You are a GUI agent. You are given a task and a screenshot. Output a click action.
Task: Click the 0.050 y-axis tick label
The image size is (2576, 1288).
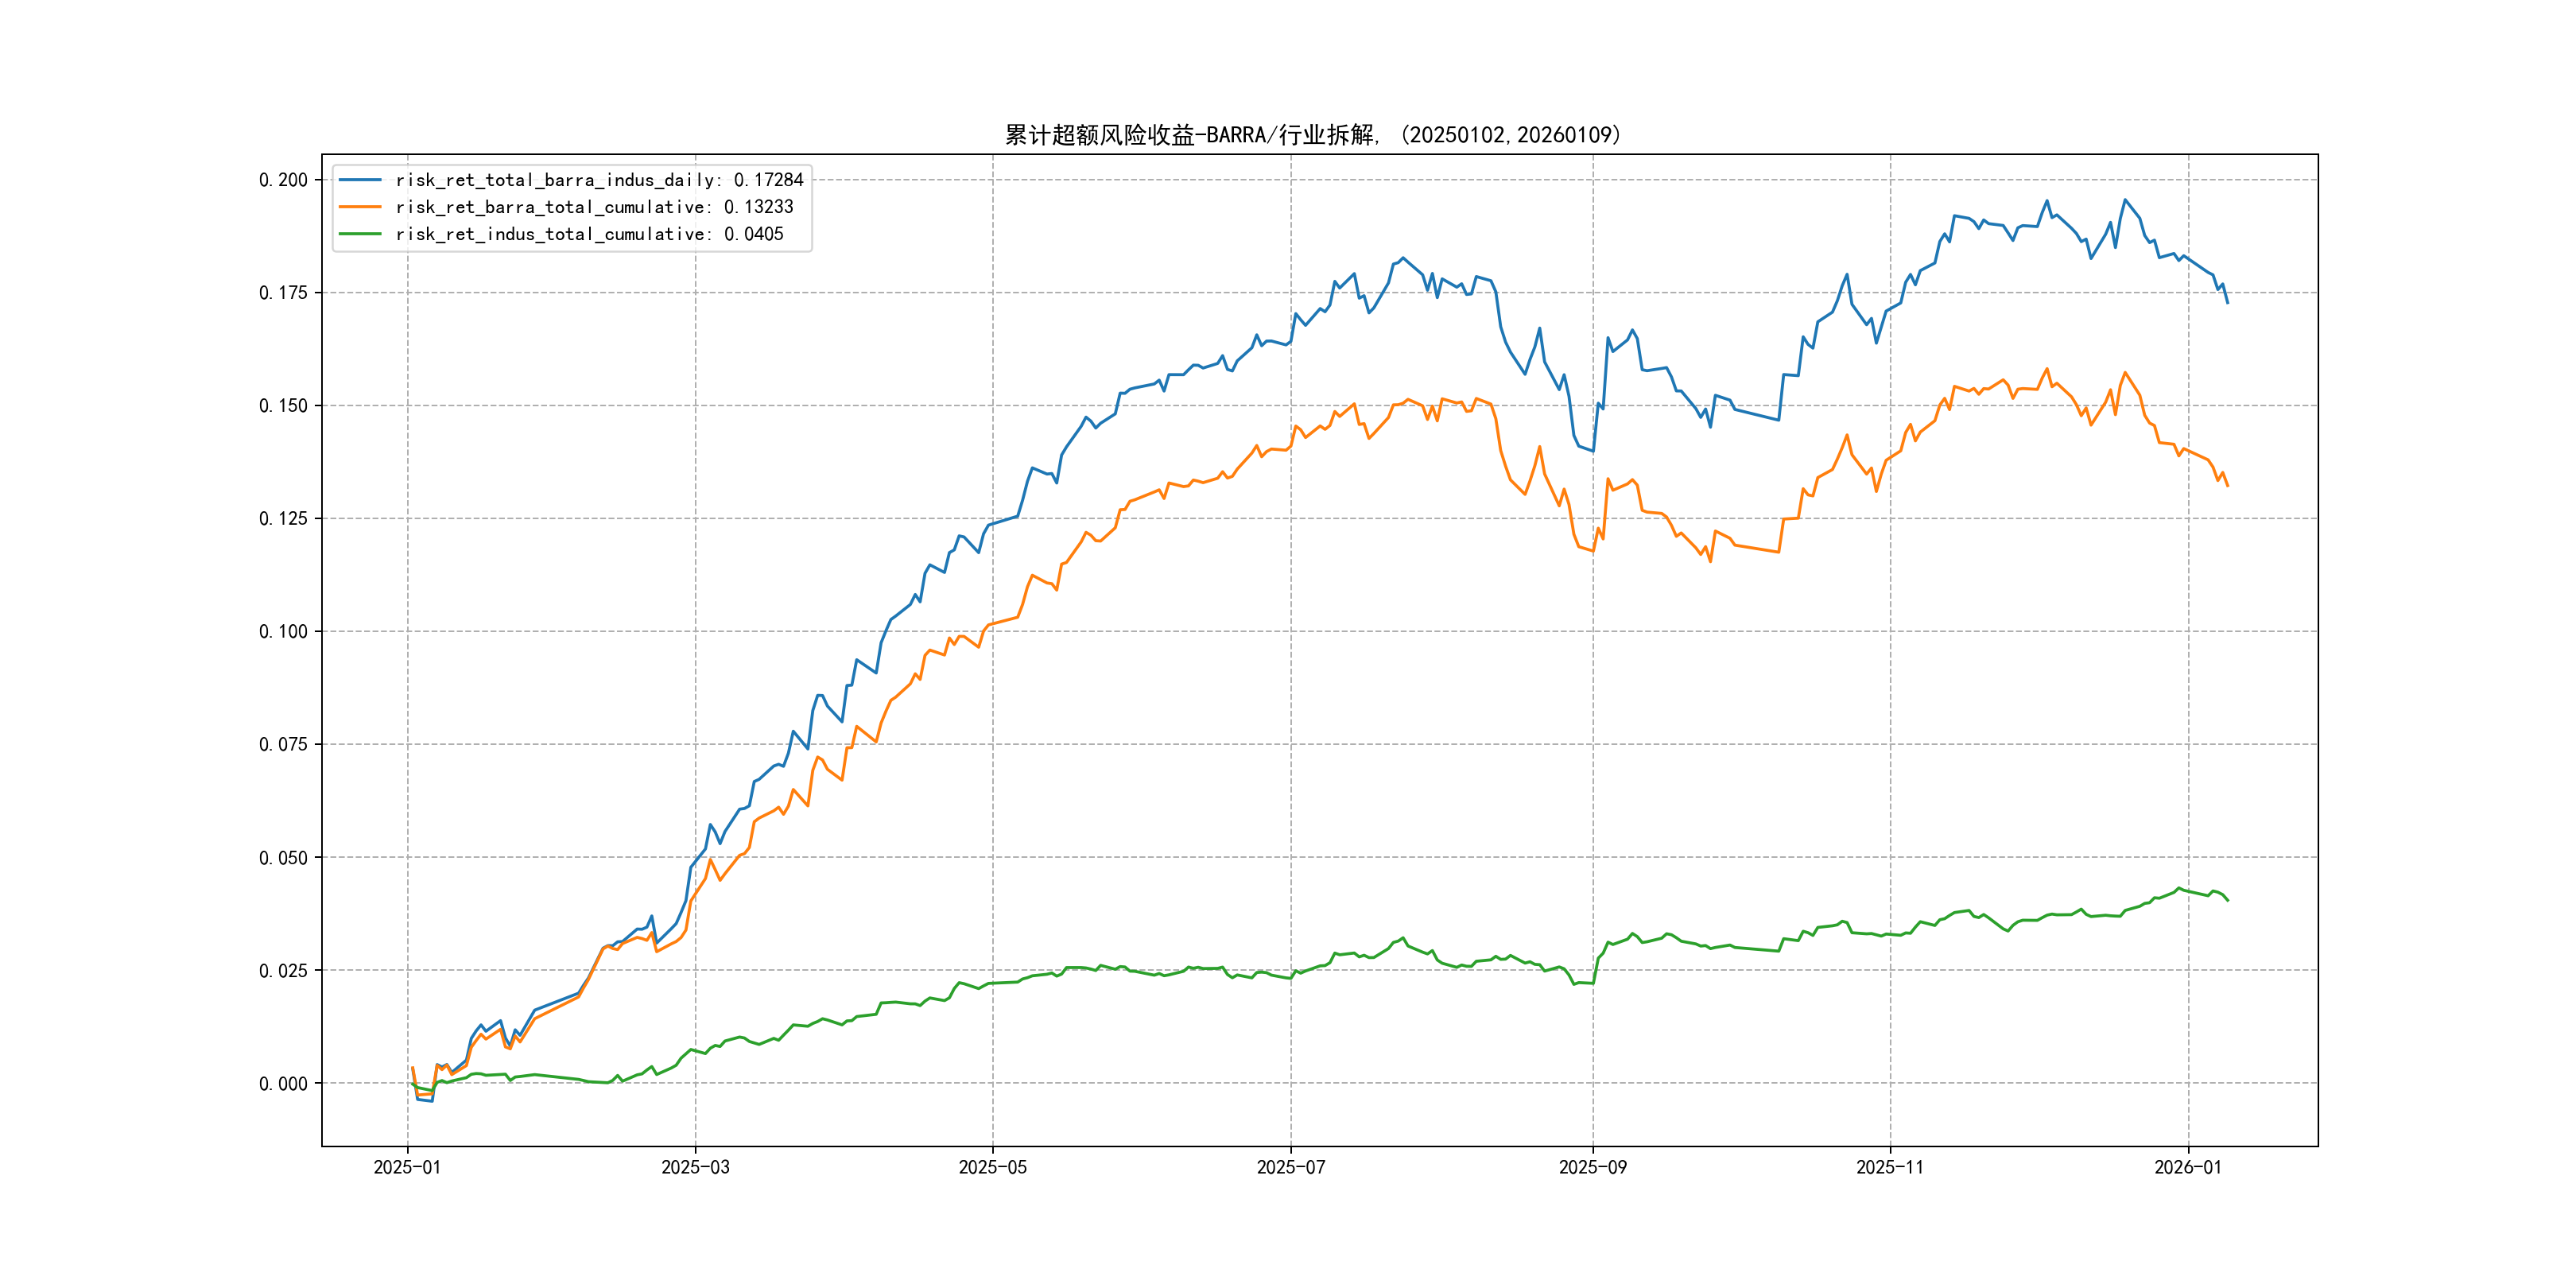pos(283,858)
